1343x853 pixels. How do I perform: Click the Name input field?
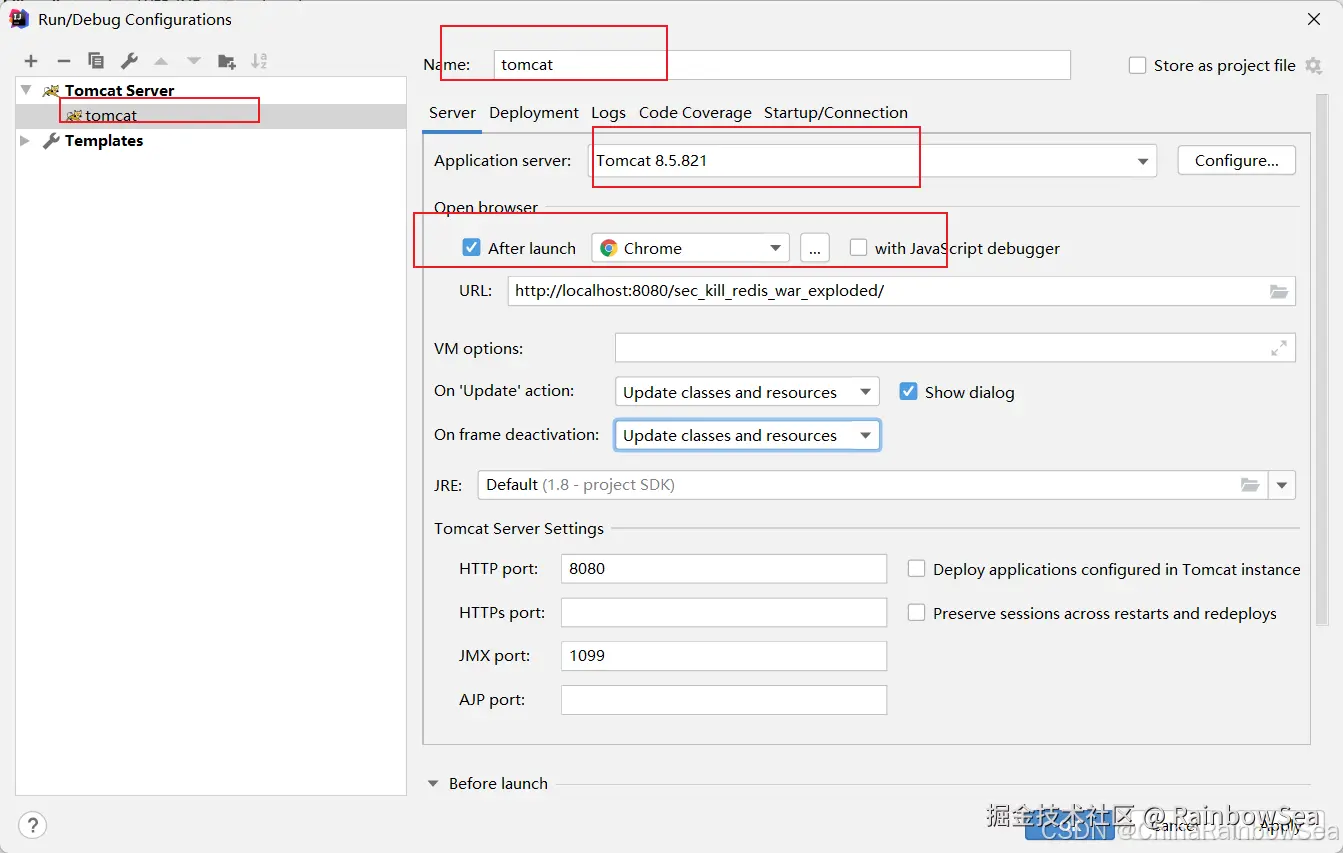[782, 65]
